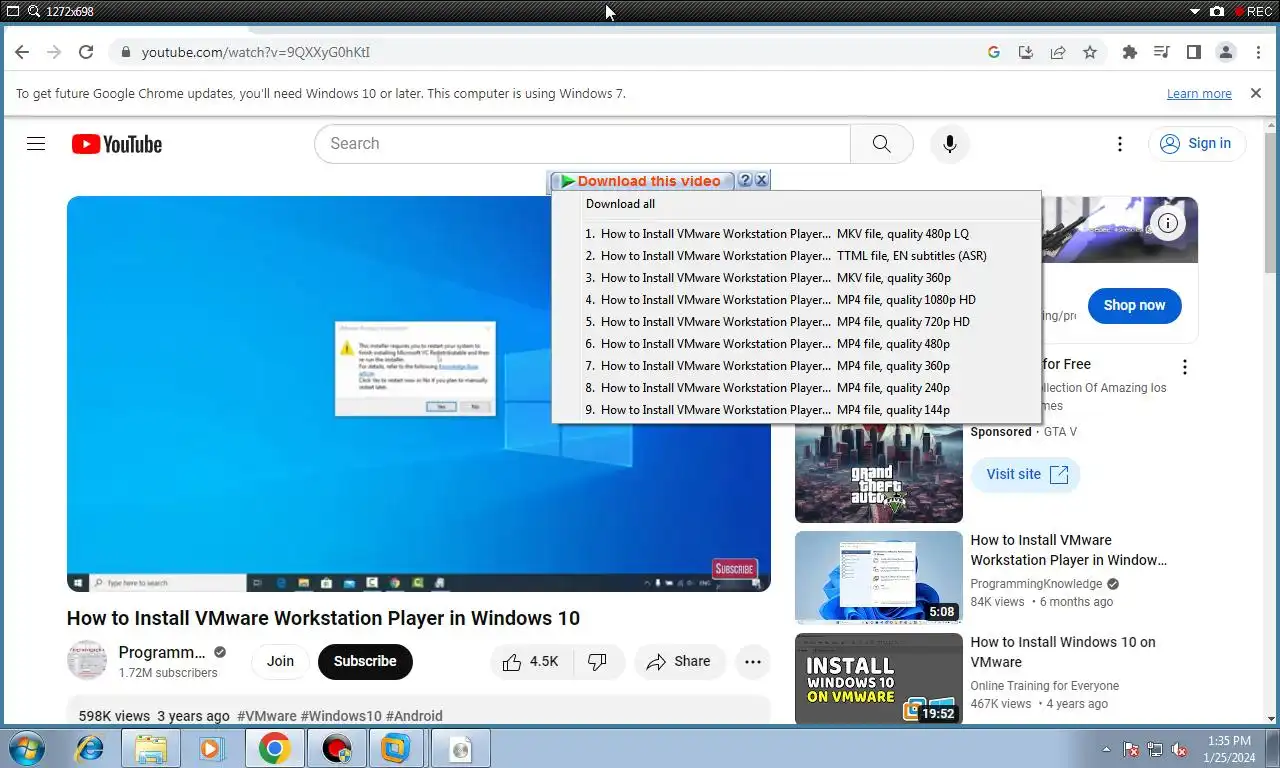Dismiss the Chrome update notice
This screenshot has width=1280, height=768.
pyautogui.click(x=1256, y=93)
